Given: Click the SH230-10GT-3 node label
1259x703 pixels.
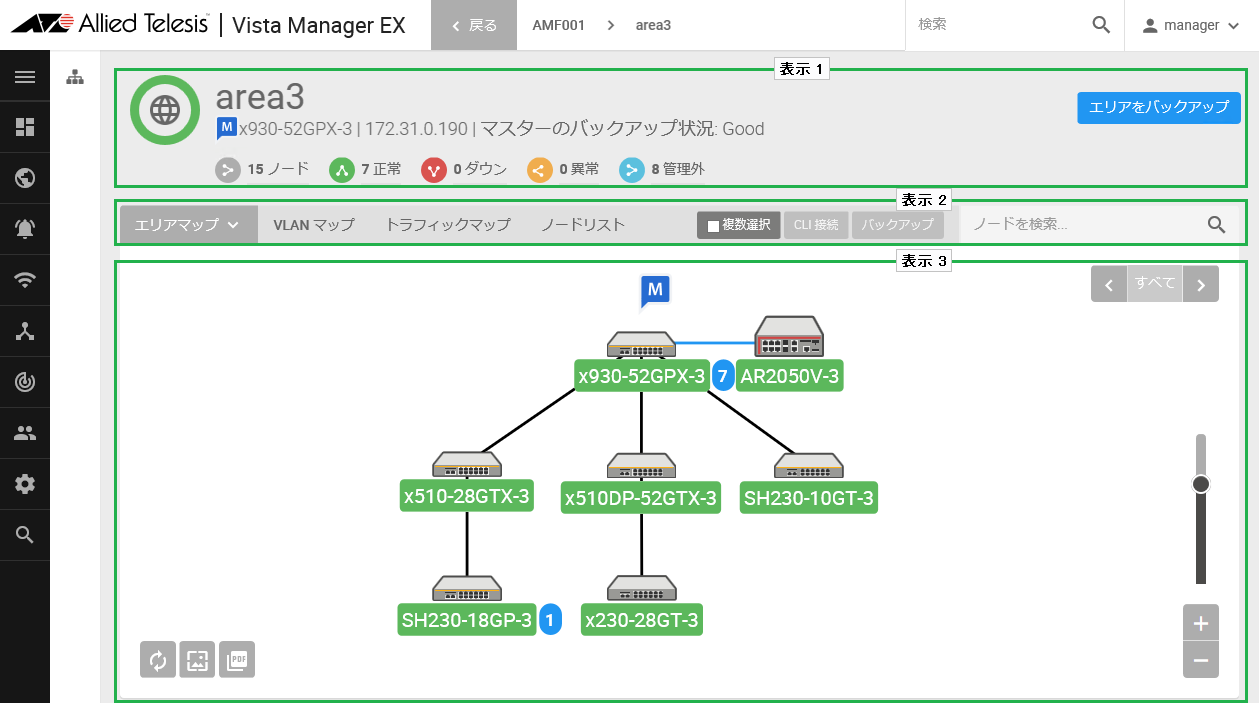Looking at the screenshot, I should pos(809,498).
